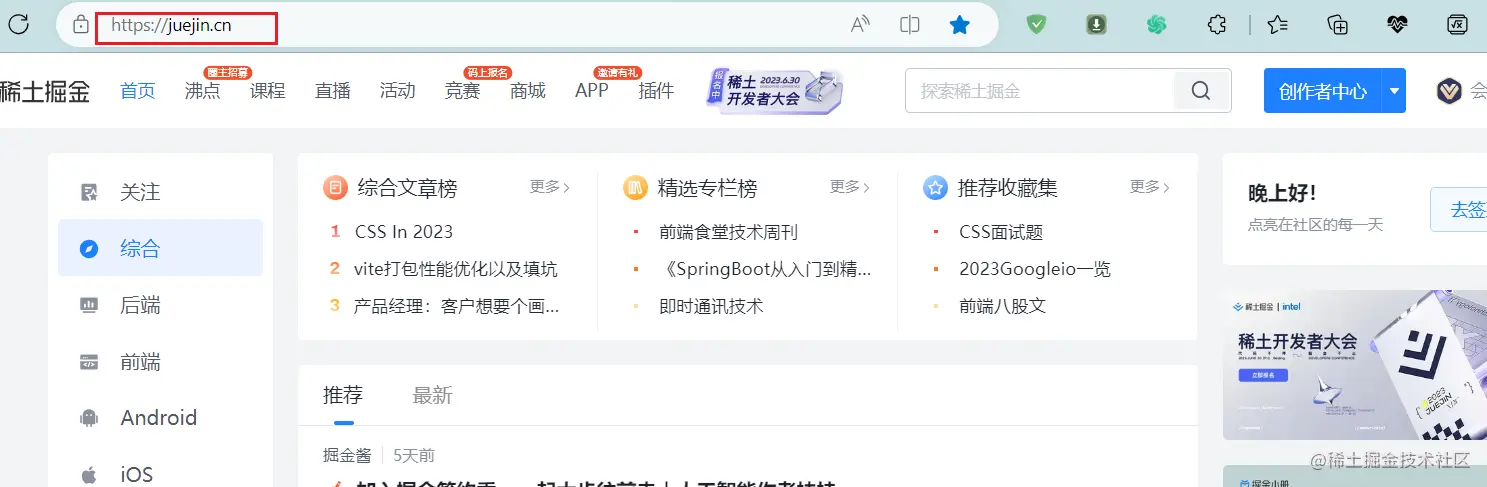Select 后端 category in sidebar

[x=160, y=305]
